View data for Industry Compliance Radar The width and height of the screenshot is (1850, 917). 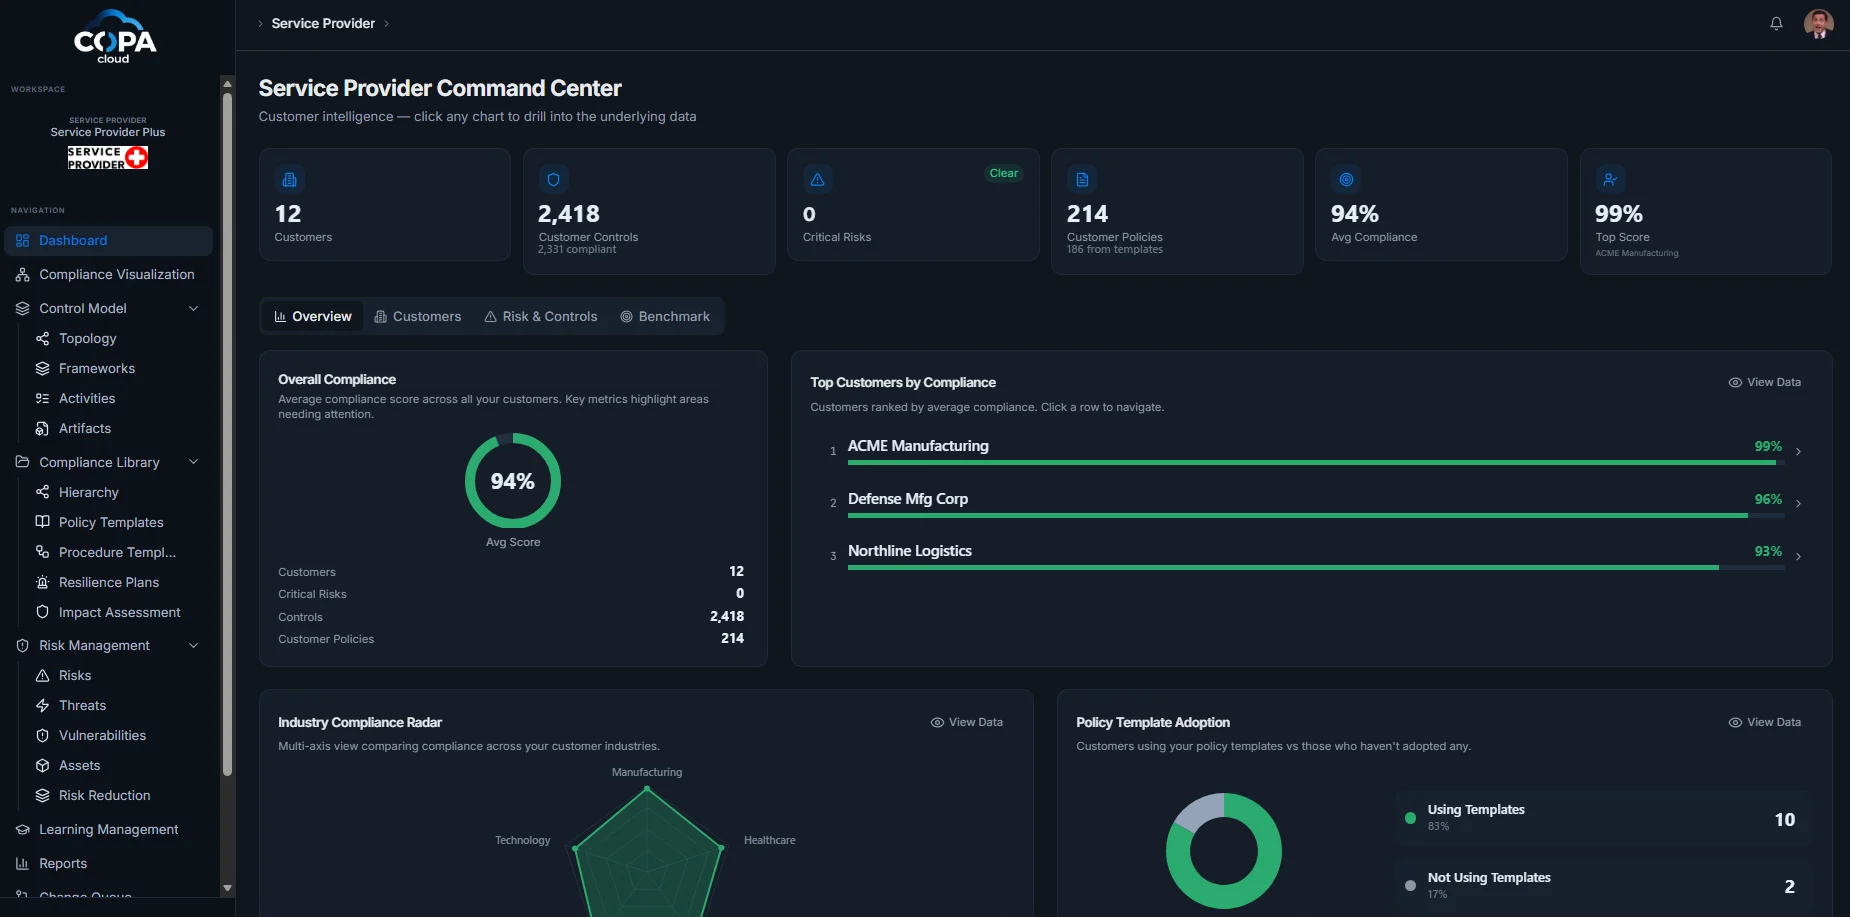click(966, 723)
